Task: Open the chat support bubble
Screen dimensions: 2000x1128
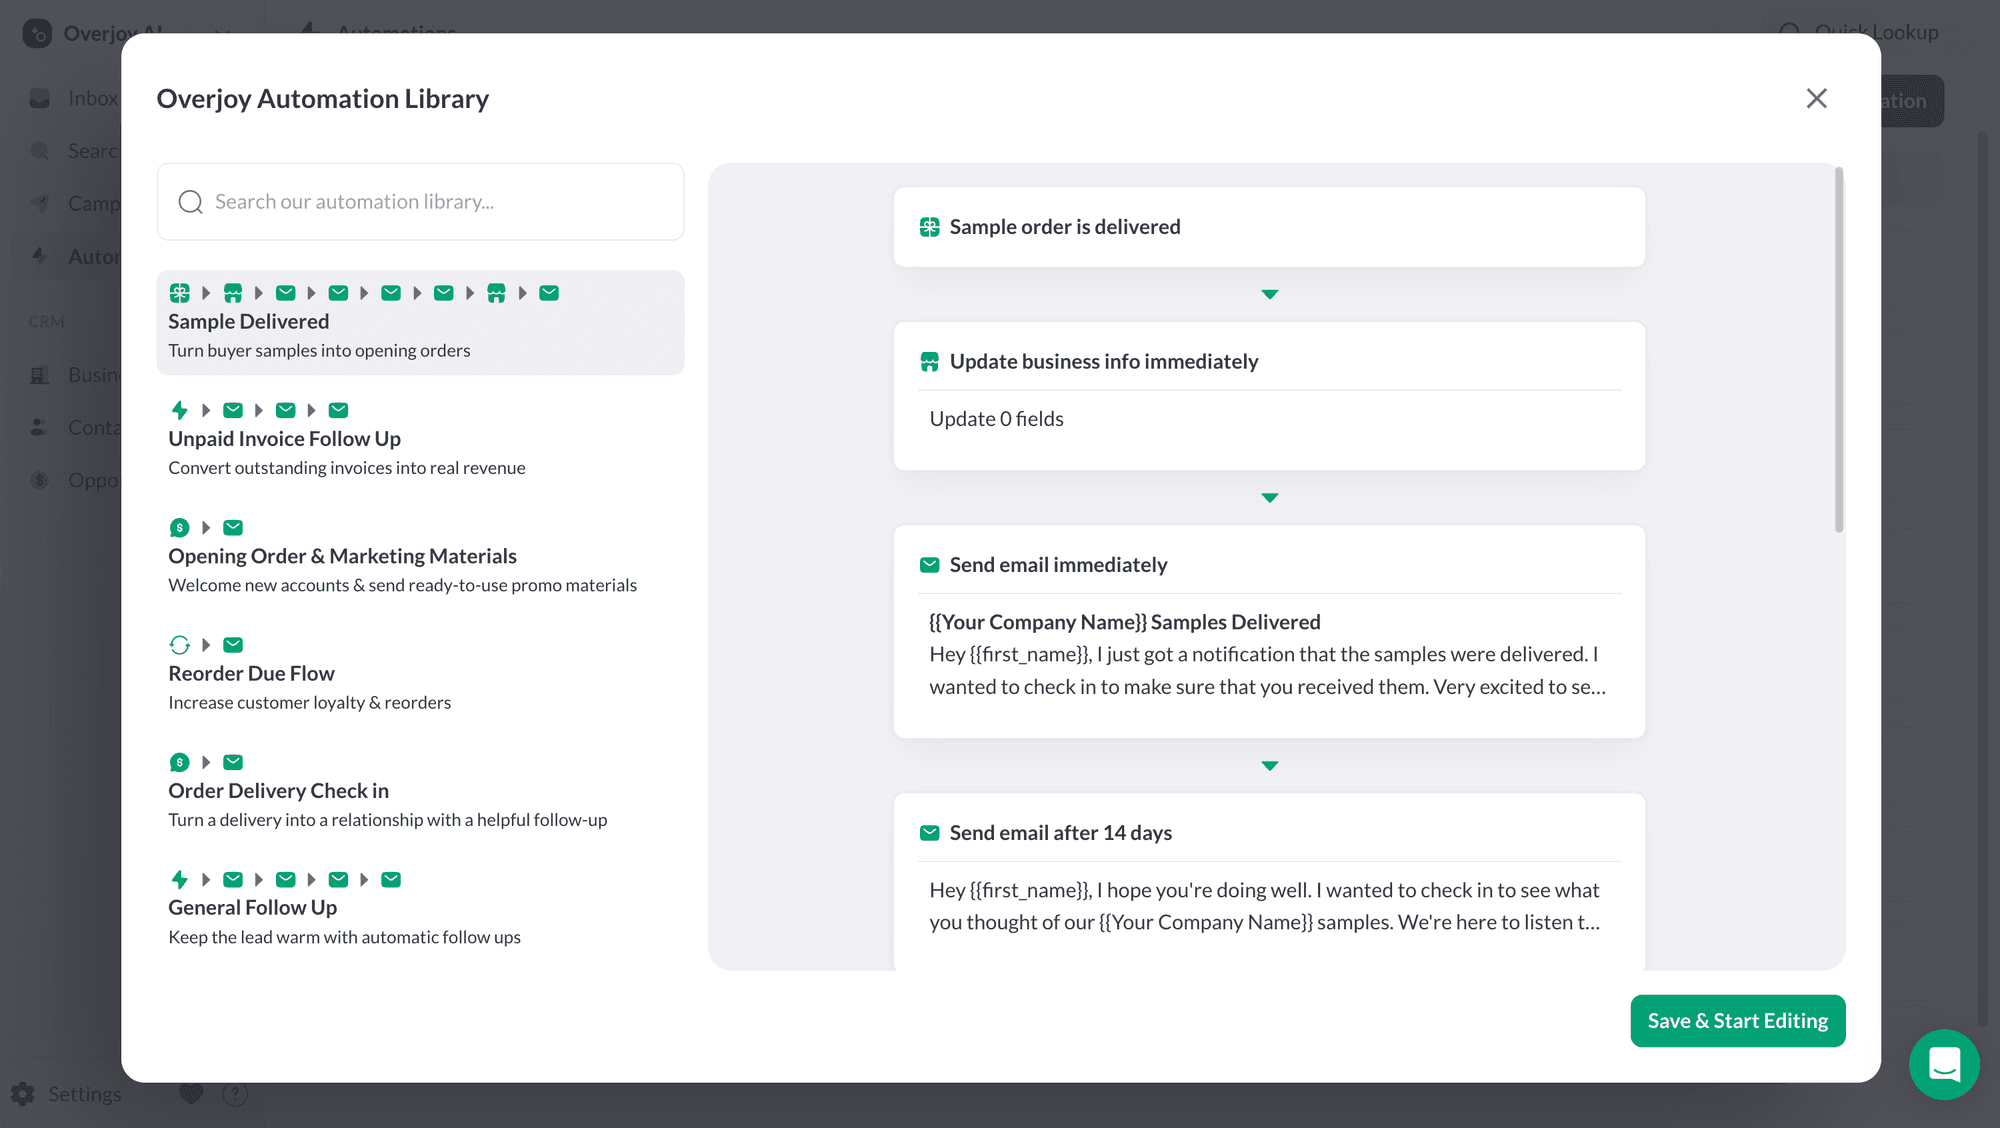Action: click(1944, 1064)
